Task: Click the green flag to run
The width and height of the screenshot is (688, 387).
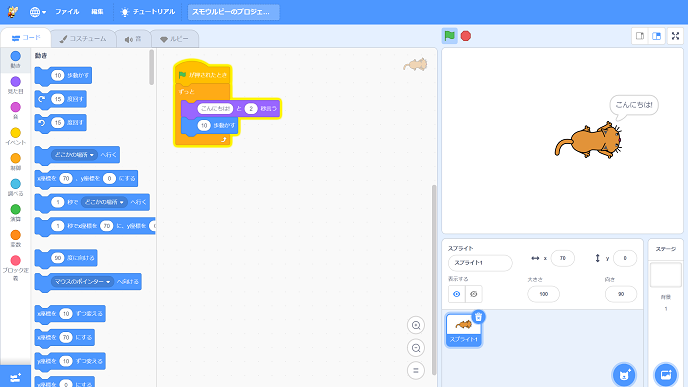Action: pyautogui.click(x=449, y=36)
